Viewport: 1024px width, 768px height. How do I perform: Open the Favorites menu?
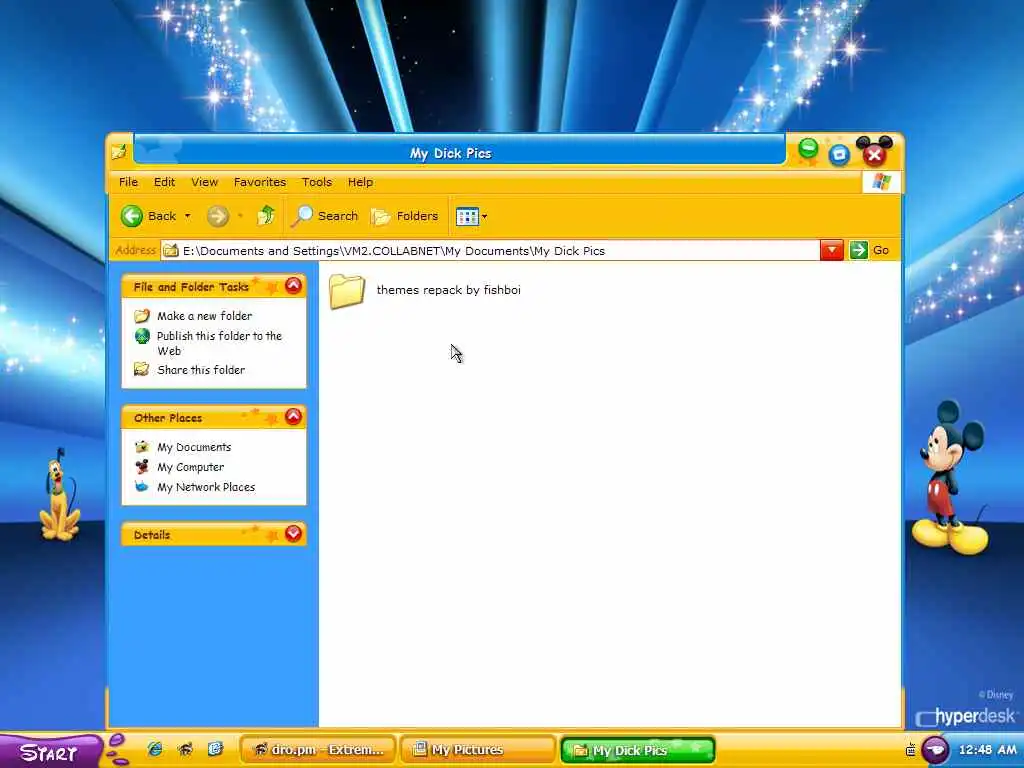(x=260, y=182)
